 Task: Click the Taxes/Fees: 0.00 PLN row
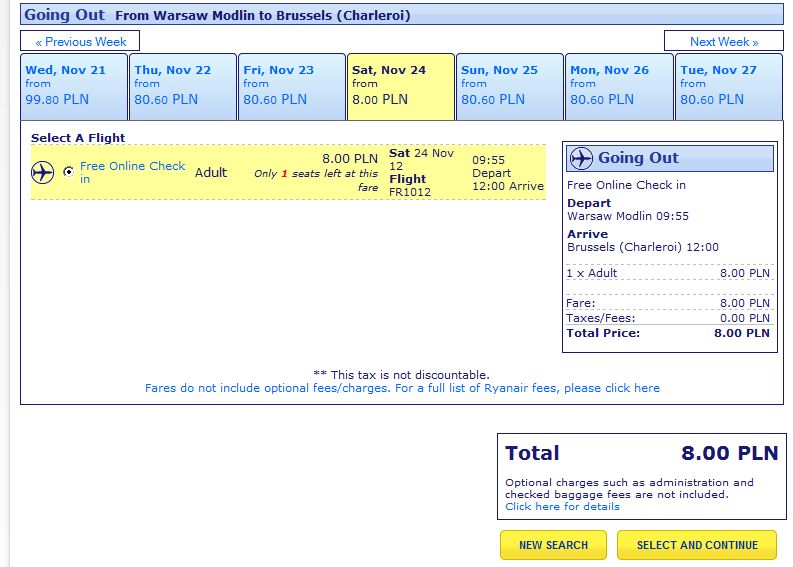pos(668,318)
